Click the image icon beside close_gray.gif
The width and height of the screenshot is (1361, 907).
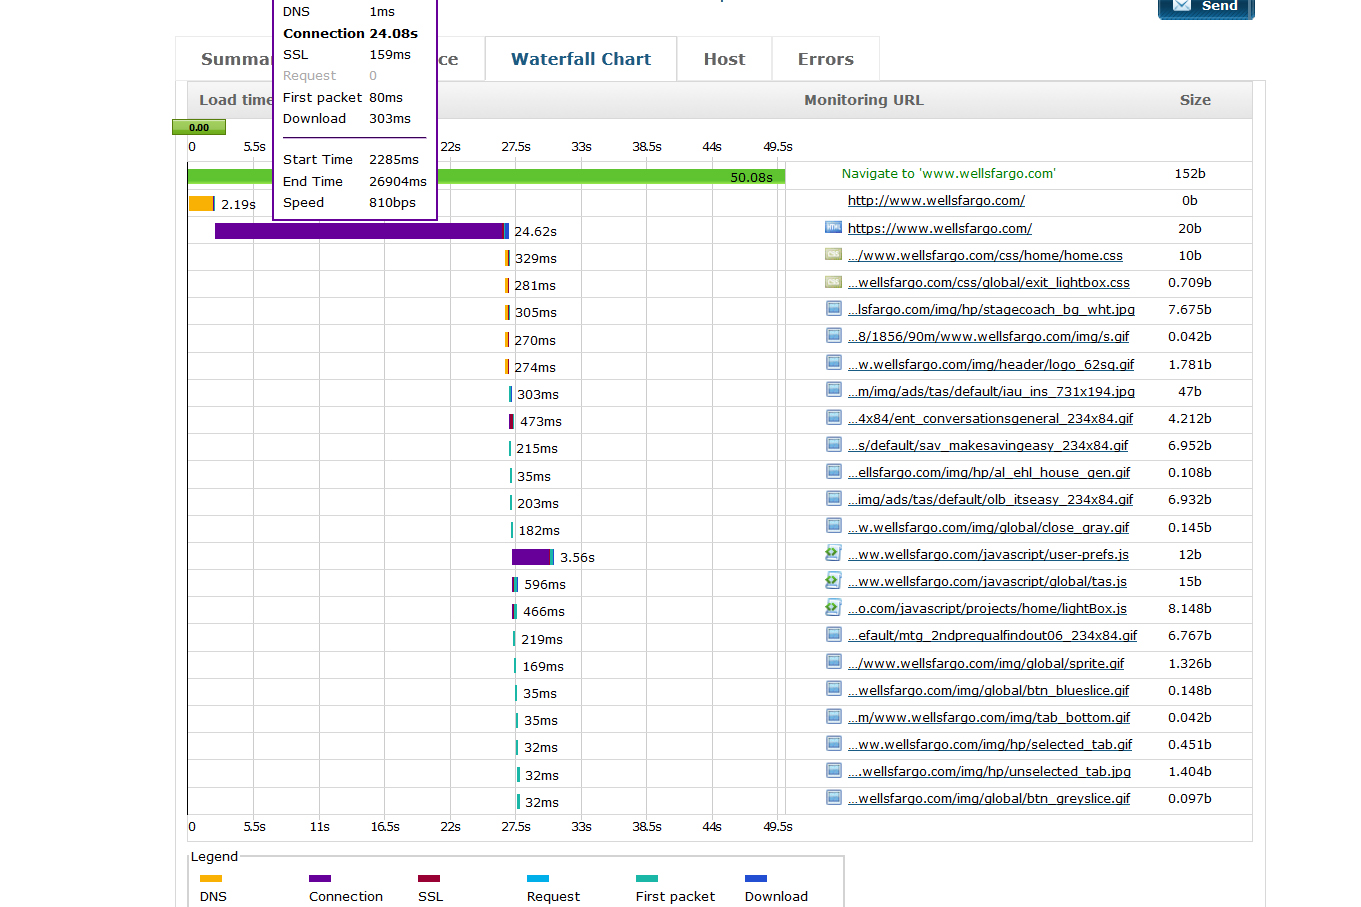tap(833, 526)
